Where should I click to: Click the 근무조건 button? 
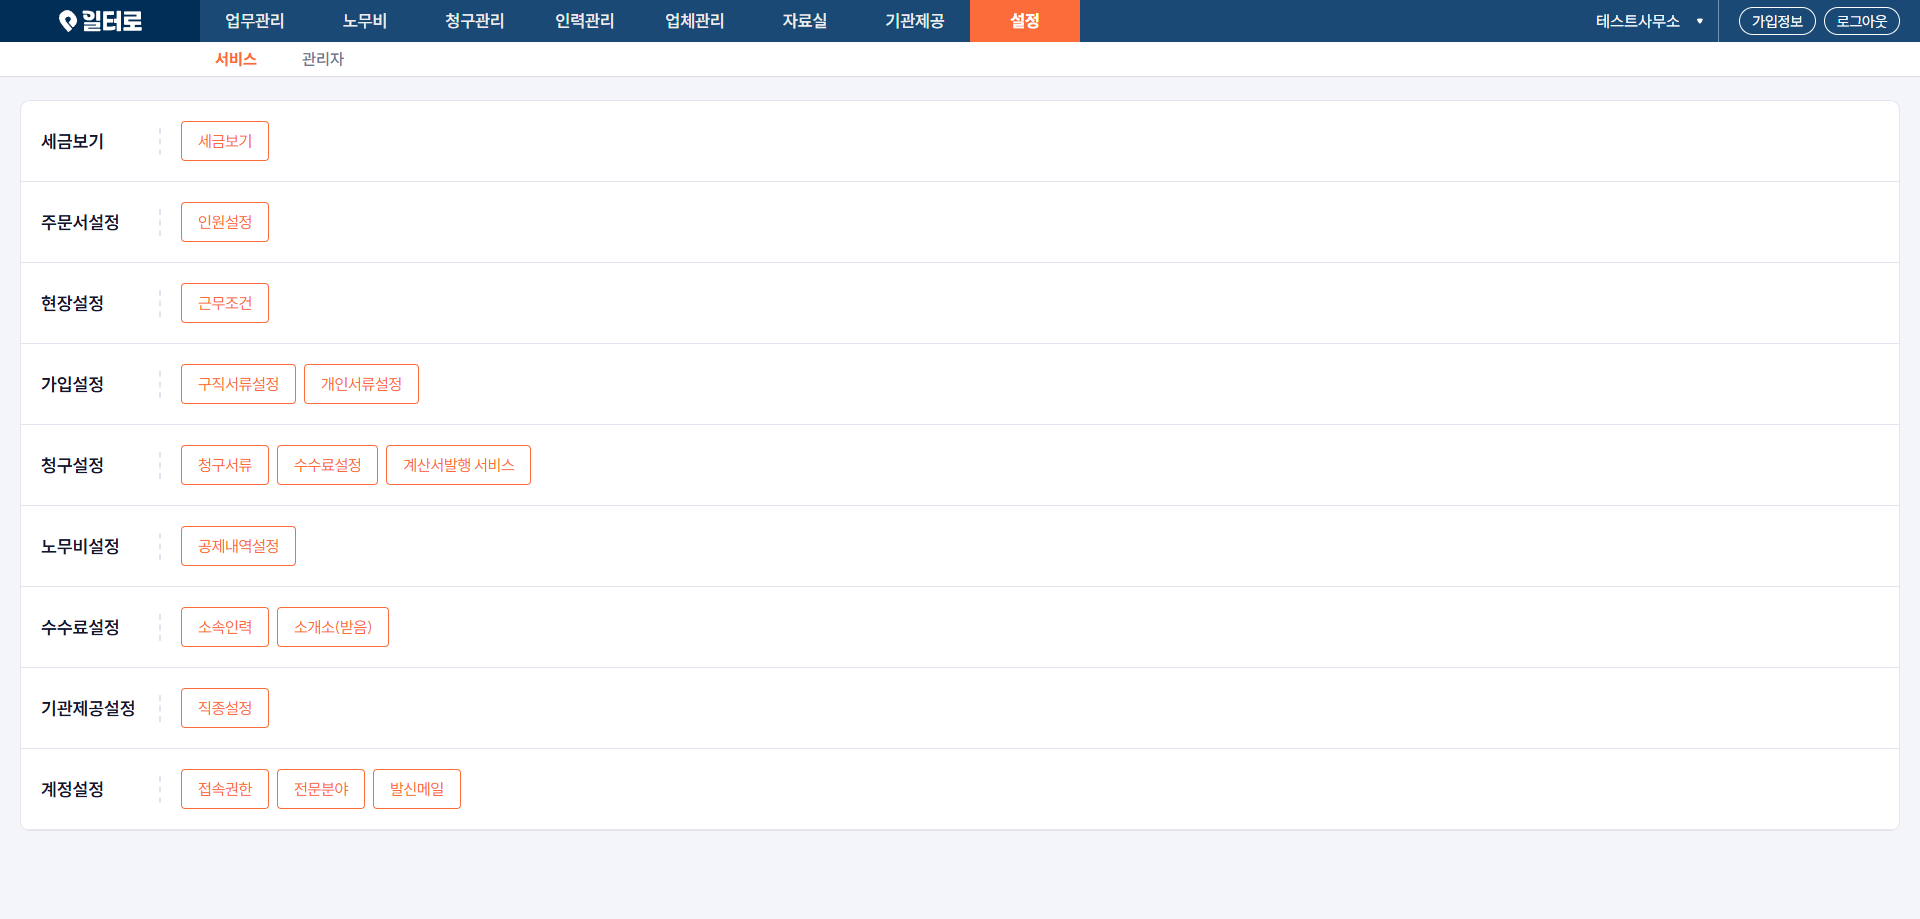(225, 303)
